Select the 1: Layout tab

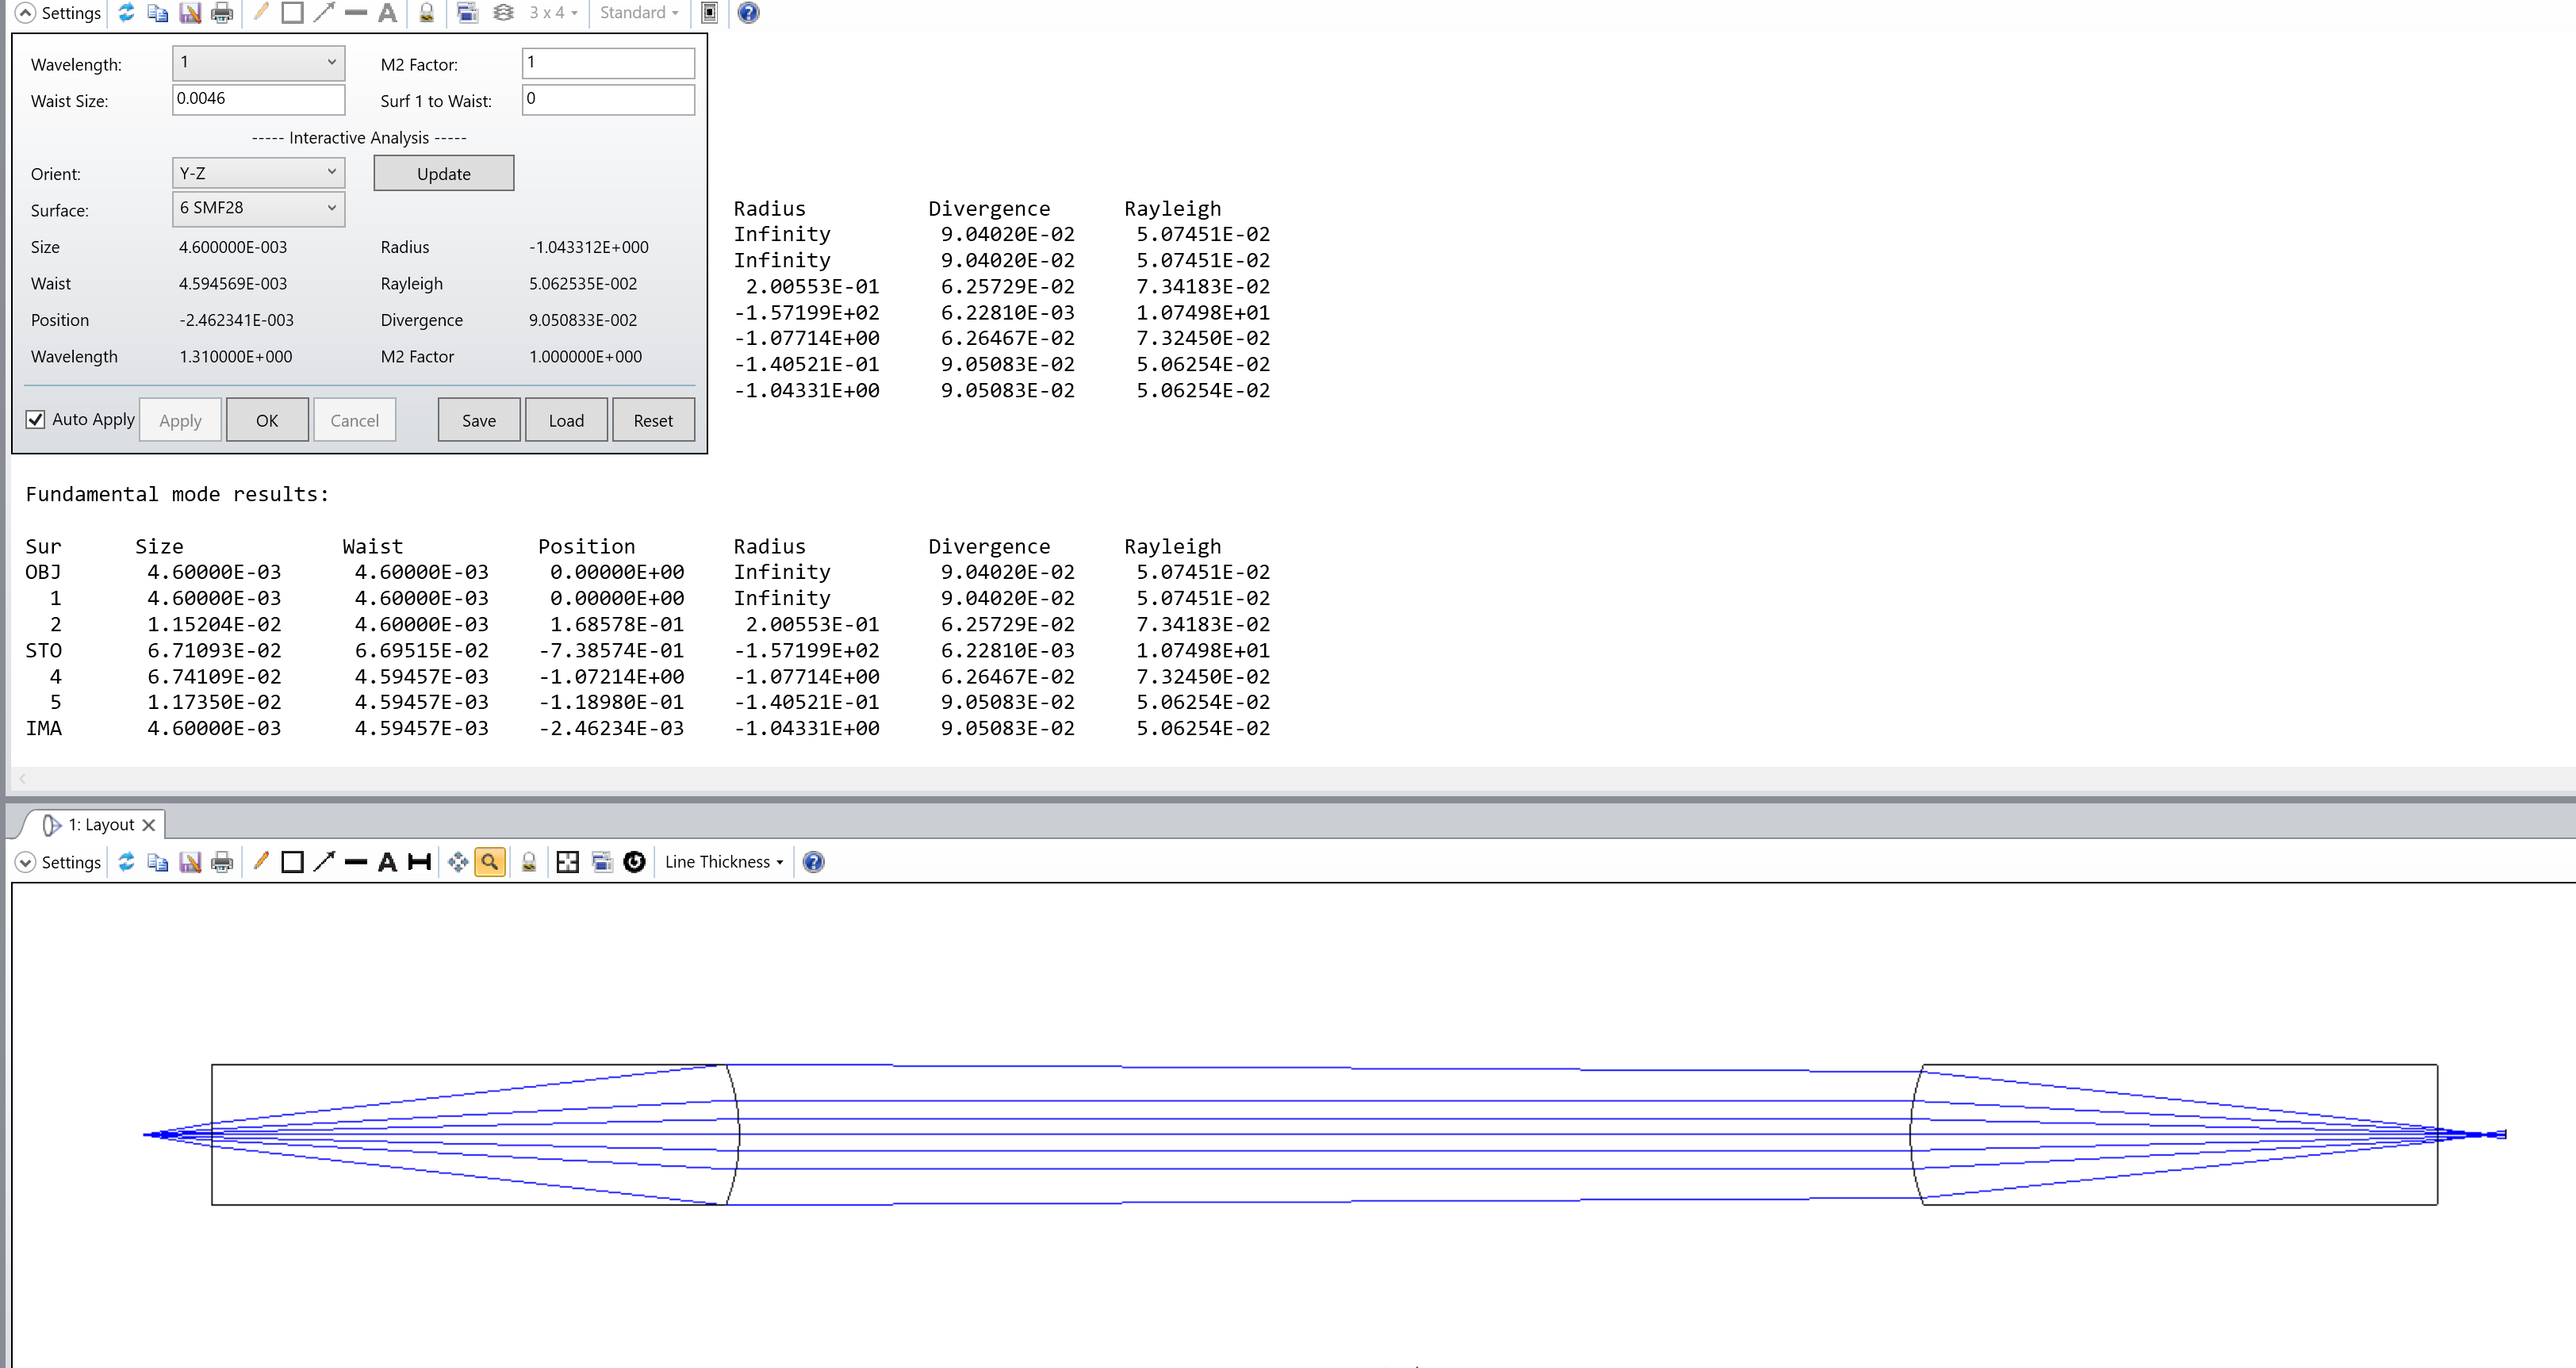click(x=100, y=825)
